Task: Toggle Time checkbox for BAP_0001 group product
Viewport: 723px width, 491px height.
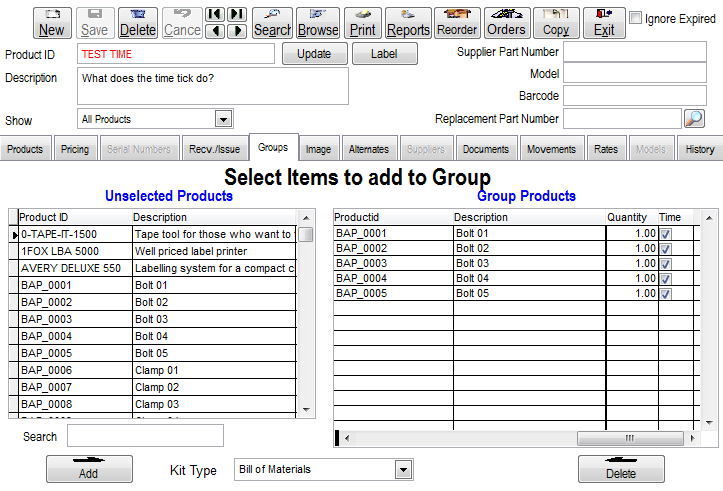Action: pos(666,234)
